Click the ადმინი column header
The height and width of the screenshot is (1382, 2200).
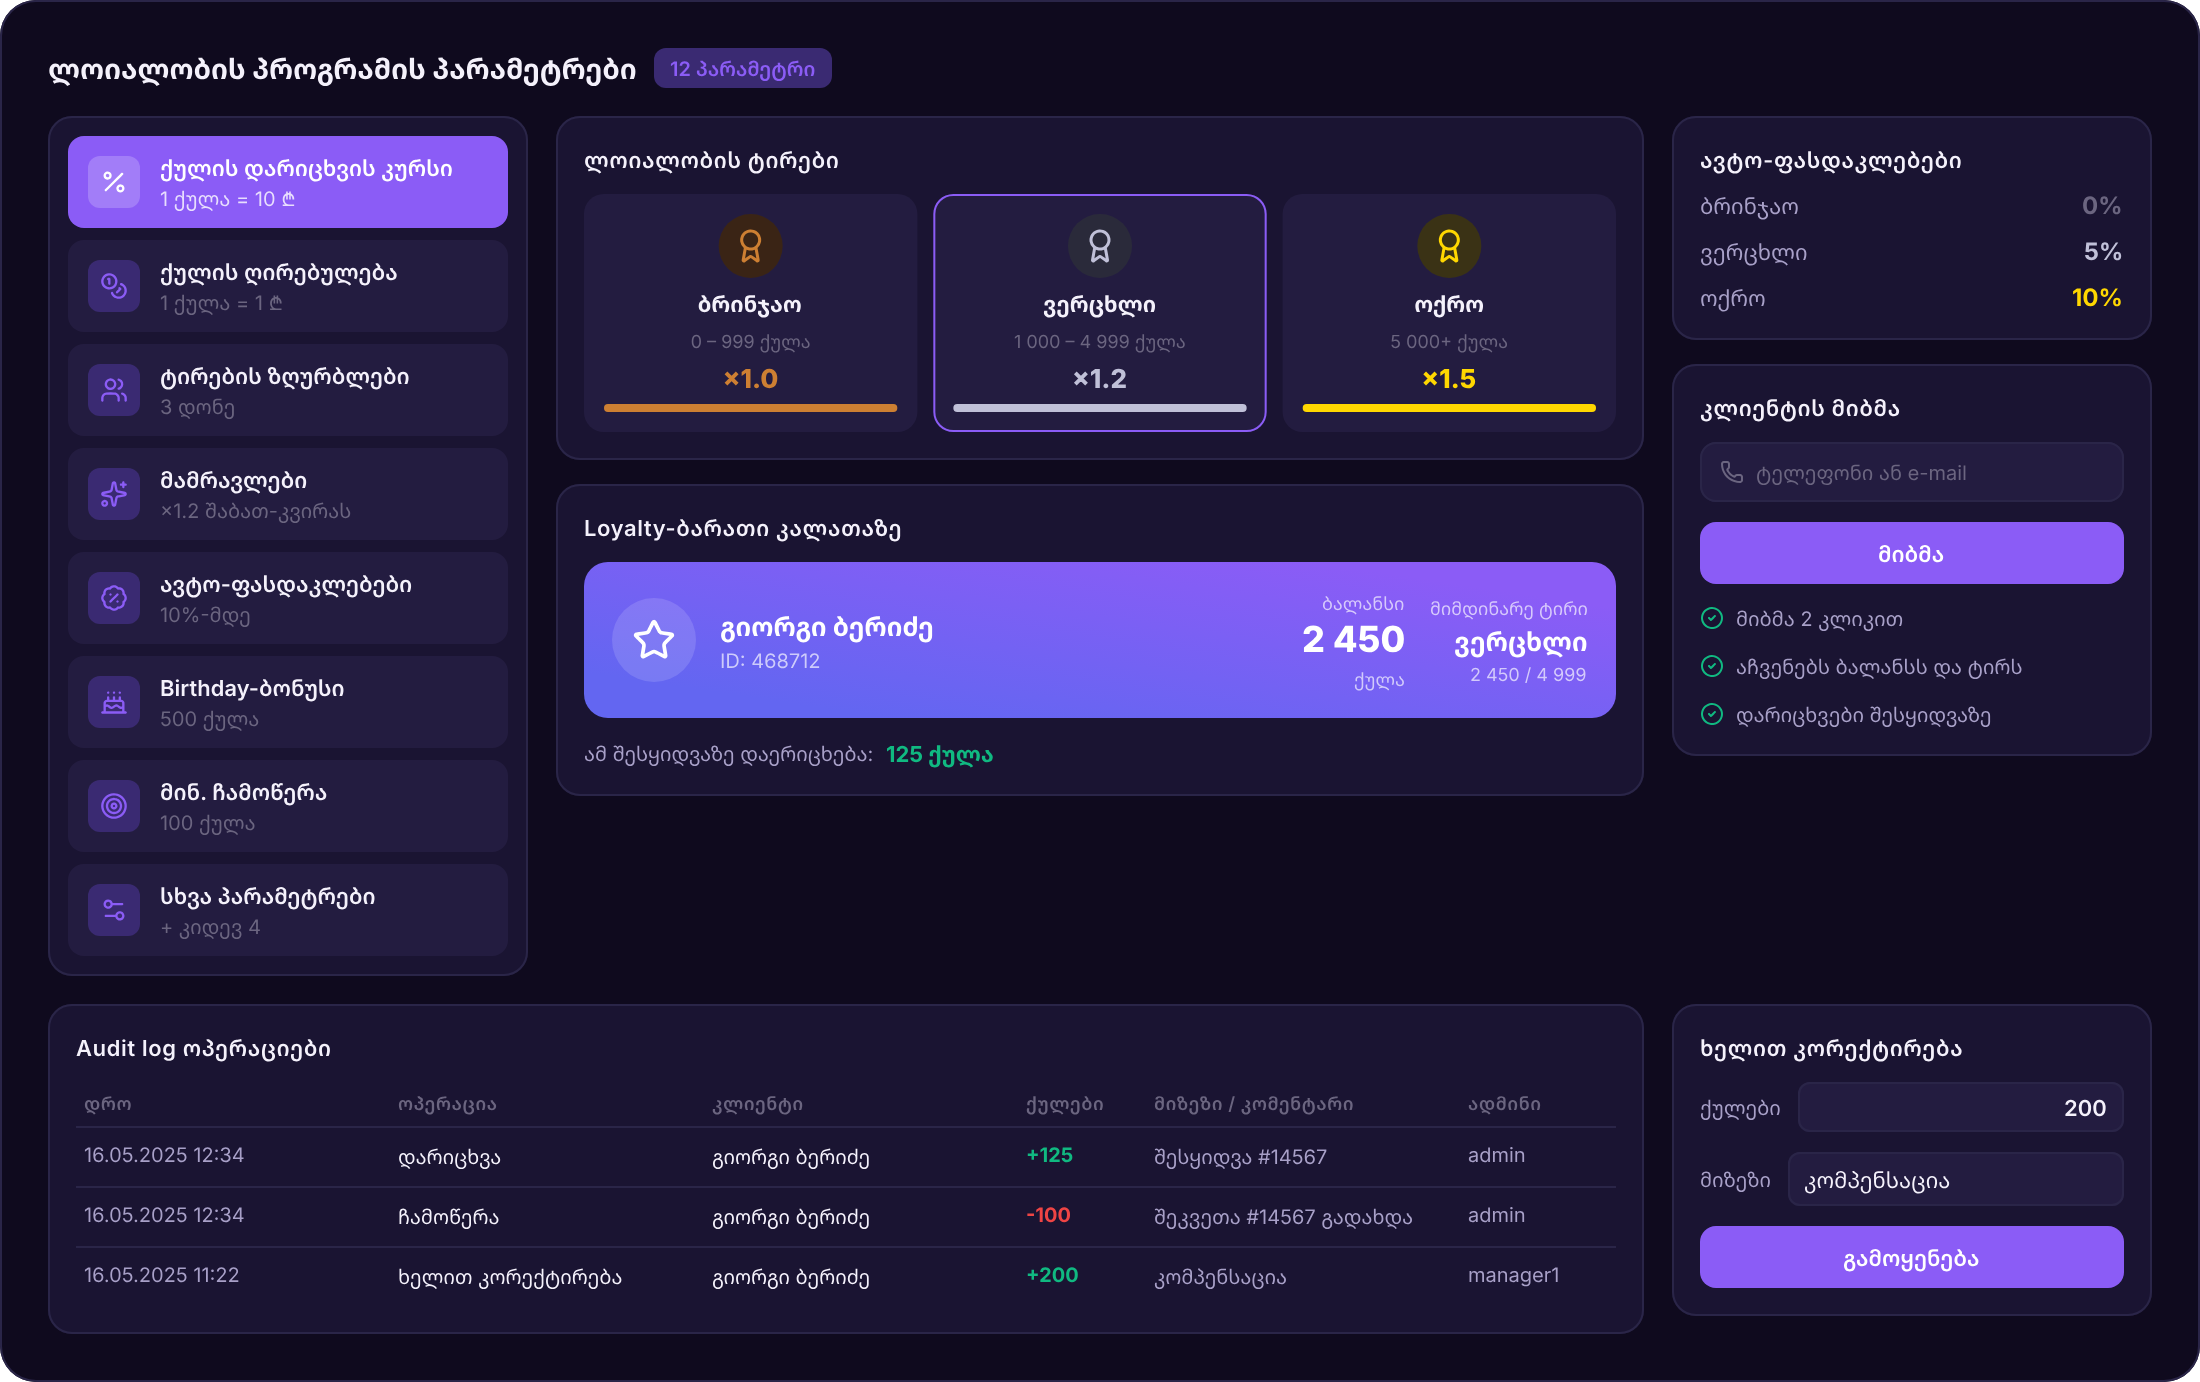1504,1104
